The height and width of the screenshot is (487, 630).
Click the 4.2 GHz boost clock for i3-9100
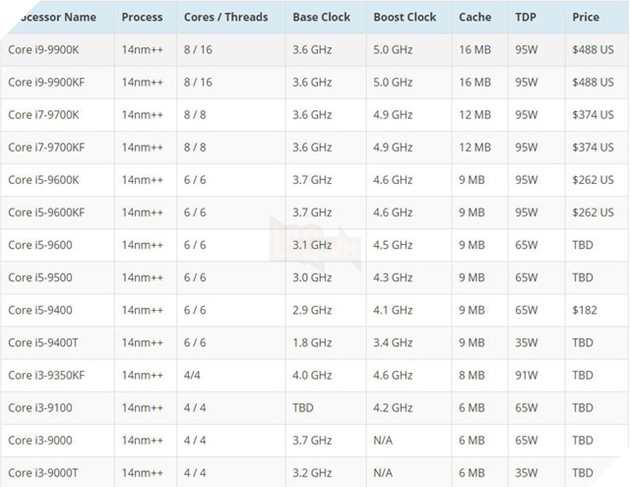(x=393, y=407)
